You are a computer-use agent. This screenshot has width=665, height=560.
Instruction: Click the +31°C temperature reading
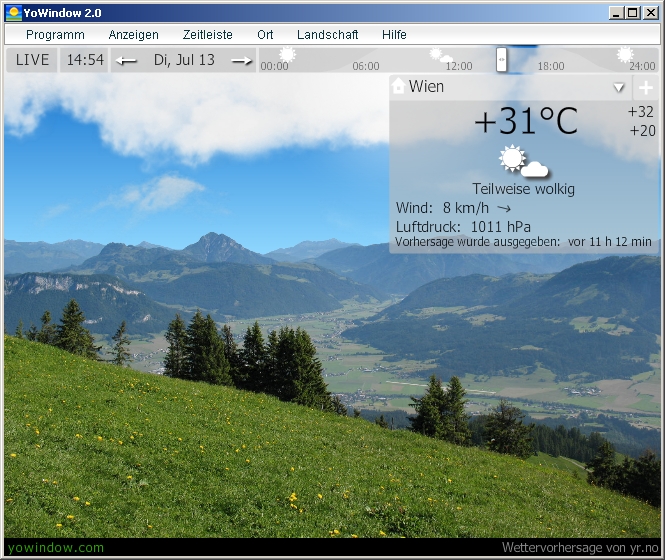tap(526, 121)
